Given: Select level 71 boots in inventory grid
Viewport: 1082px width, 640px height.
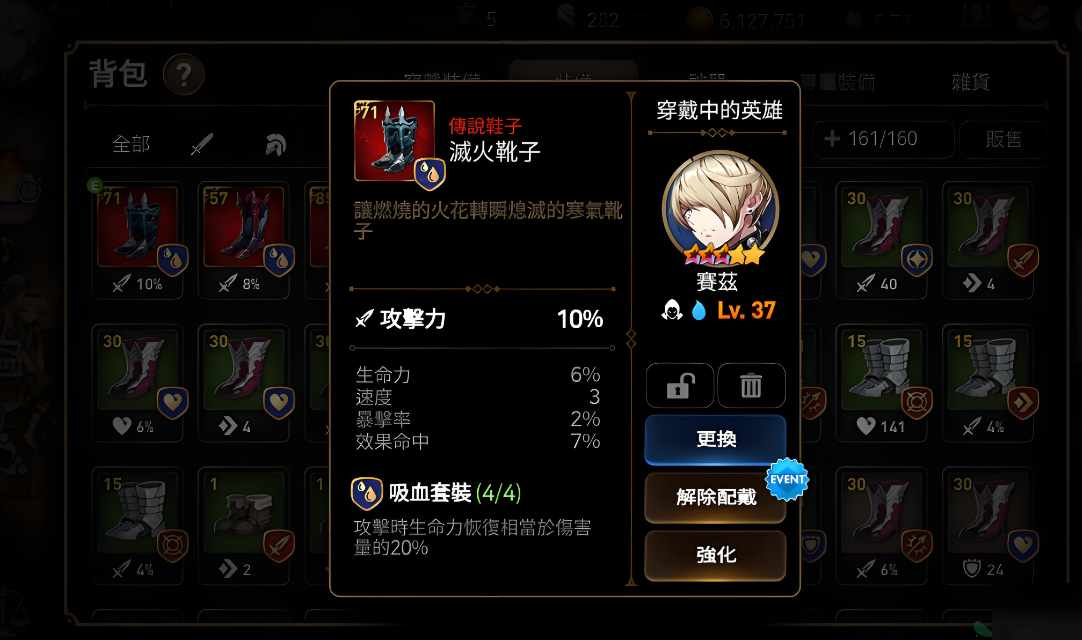Looking at the screenshot, I should click(x=138, y=240).
